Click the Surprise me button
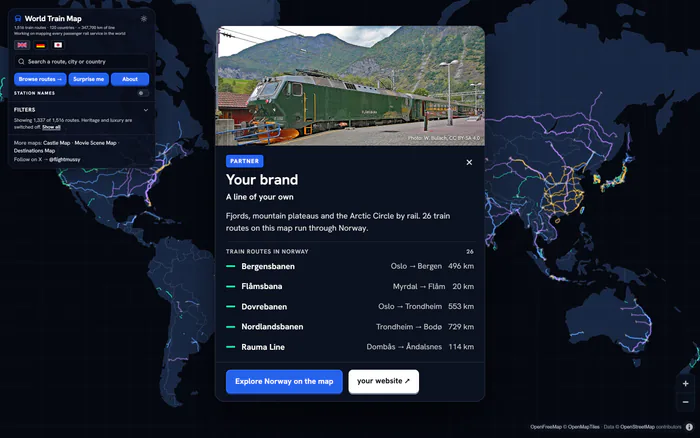 point(88,79)
